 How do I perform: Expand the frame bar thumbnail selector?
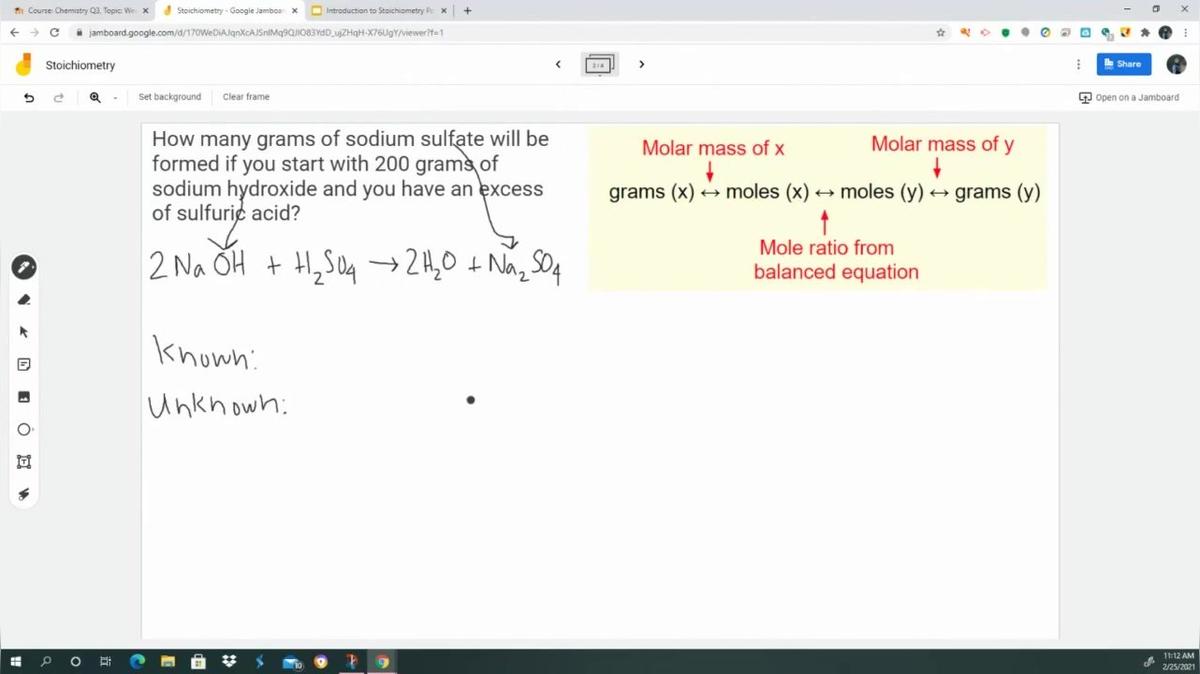[599, 65]
